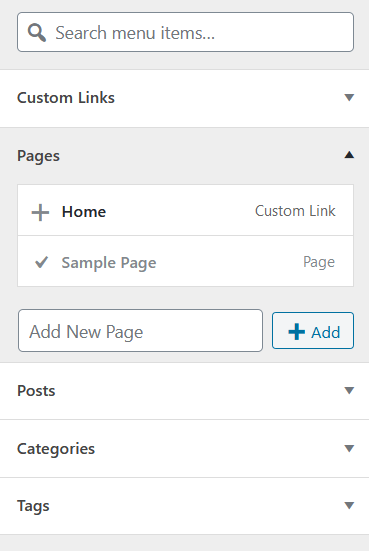Add Home item via plus icon

(40, 213)
